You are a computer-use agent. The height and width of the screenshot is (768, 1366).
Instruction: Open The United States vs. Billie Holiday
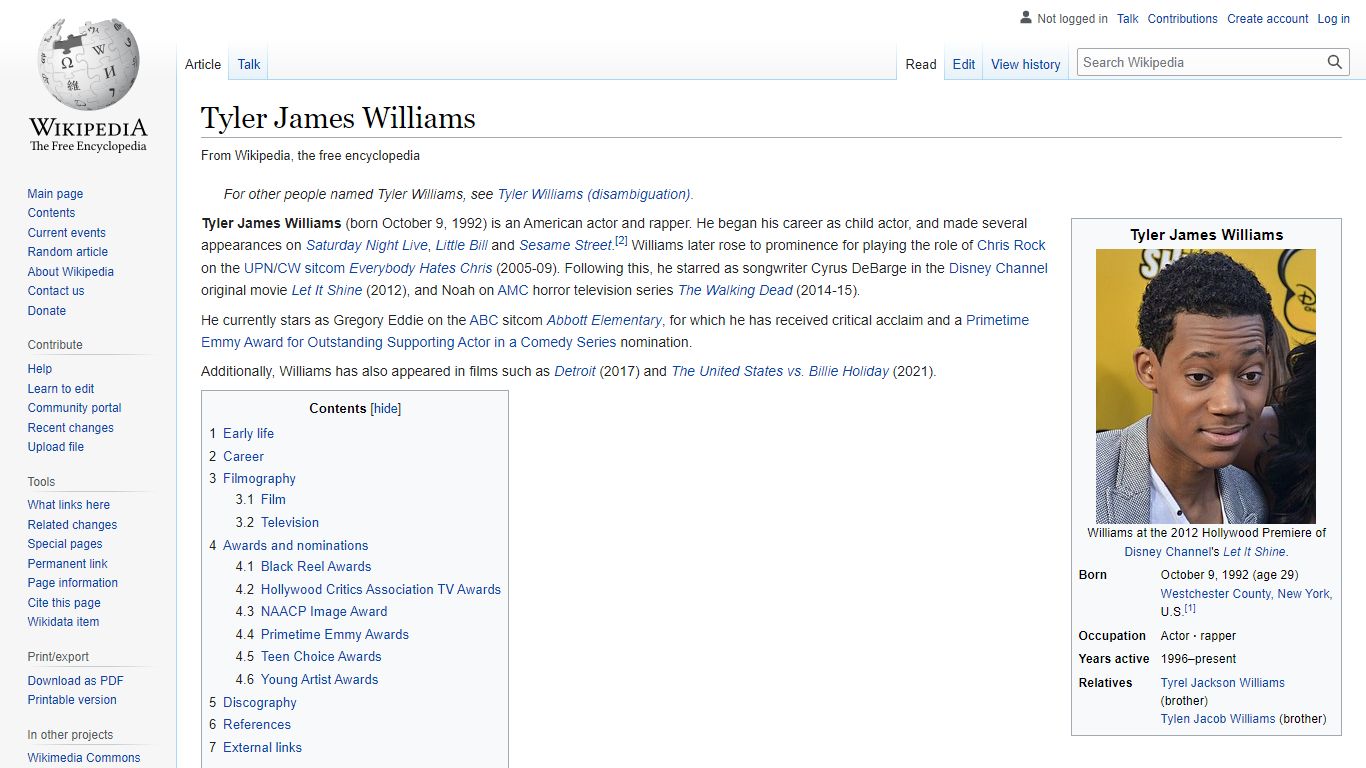(x=780, y=371)
